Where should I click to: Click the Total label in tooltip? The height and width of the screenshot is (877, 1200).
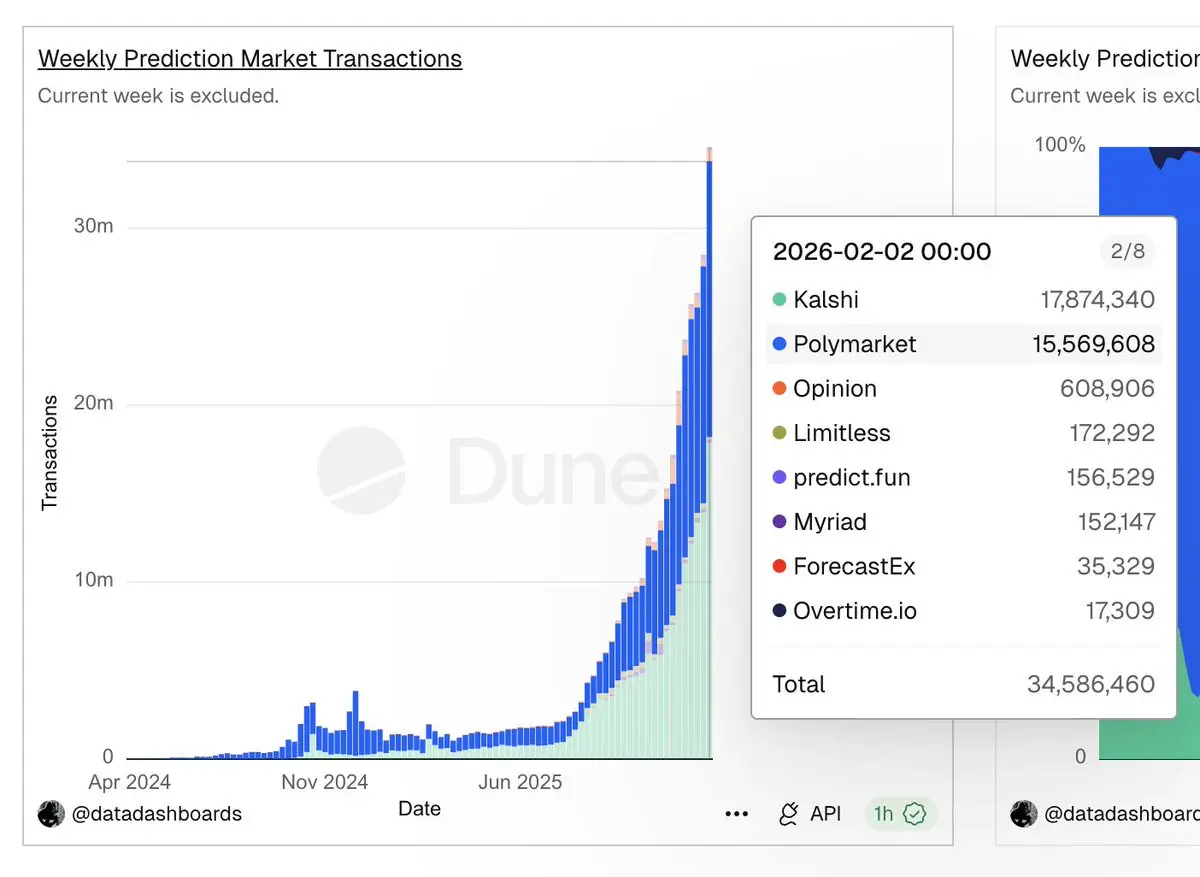(799, 684)
